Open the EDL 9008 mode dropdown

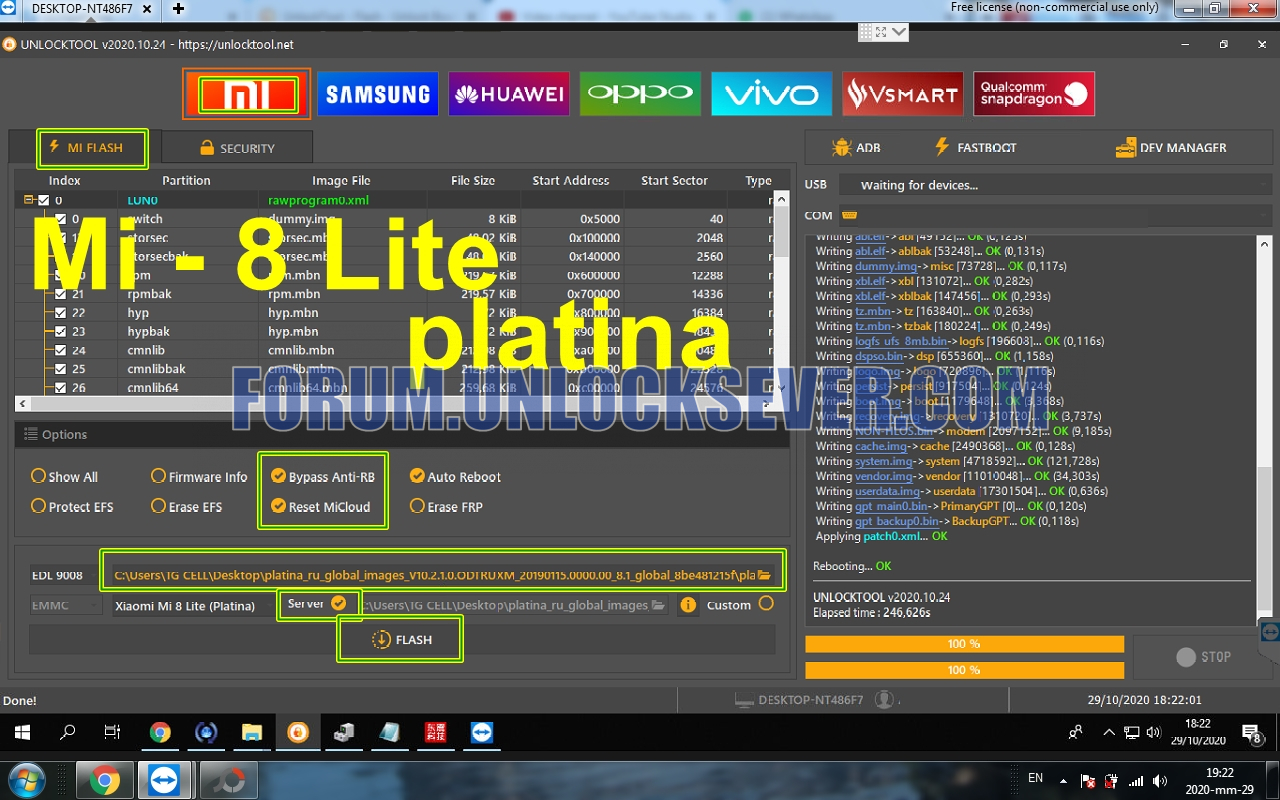64,575
